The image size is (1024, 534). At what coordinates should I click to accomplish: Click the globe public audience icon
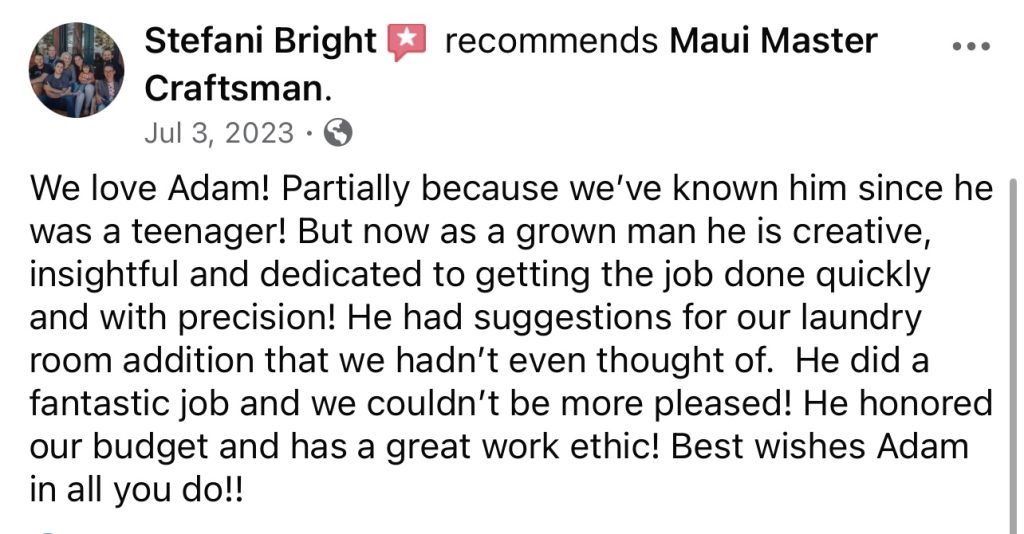(x=339, y=133)
